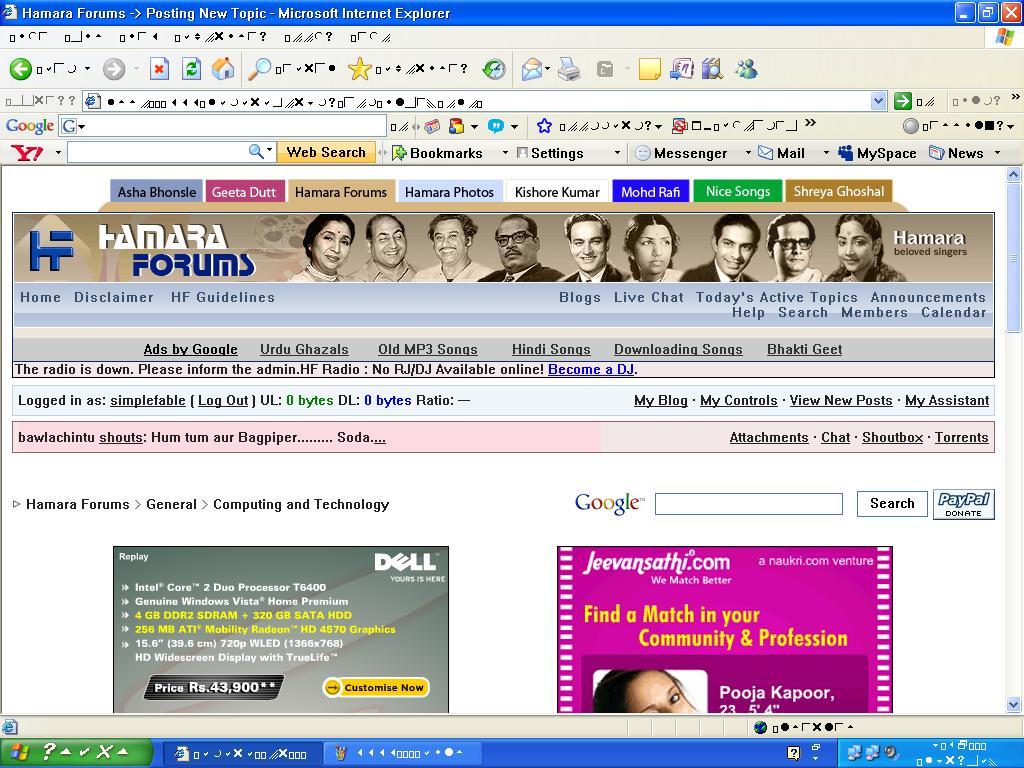Select the Mohd Rafi tab
The width and height of the screenshot is (1024, 768).
tap(650, 192)
